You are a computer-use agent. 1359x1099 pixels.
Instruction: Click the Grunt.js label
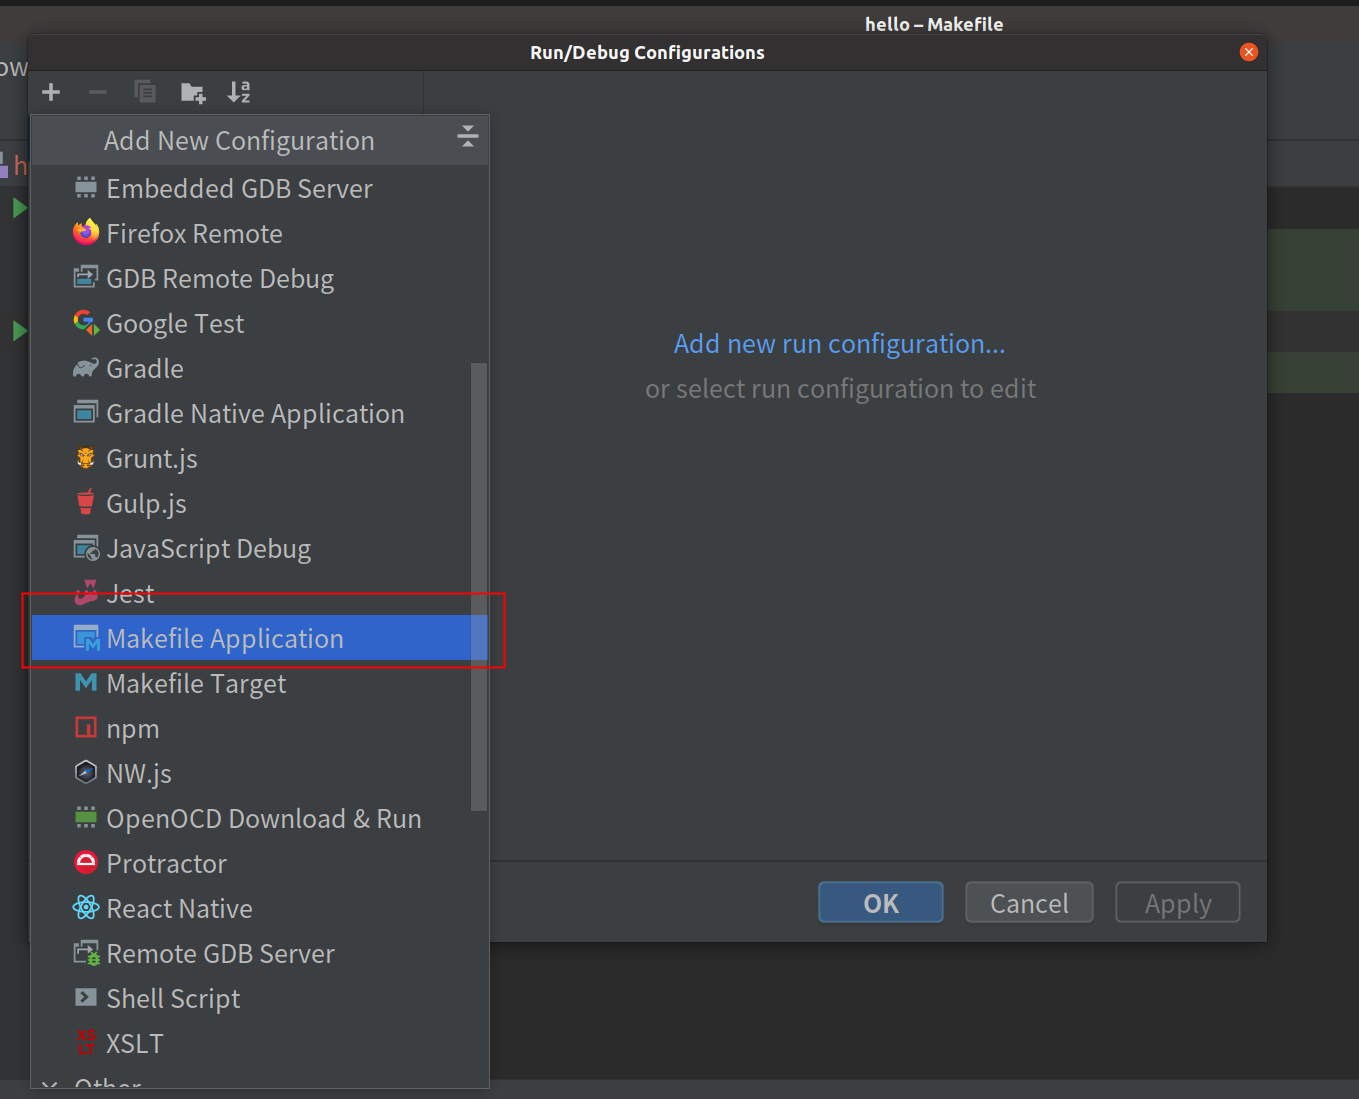click(152, 459)
